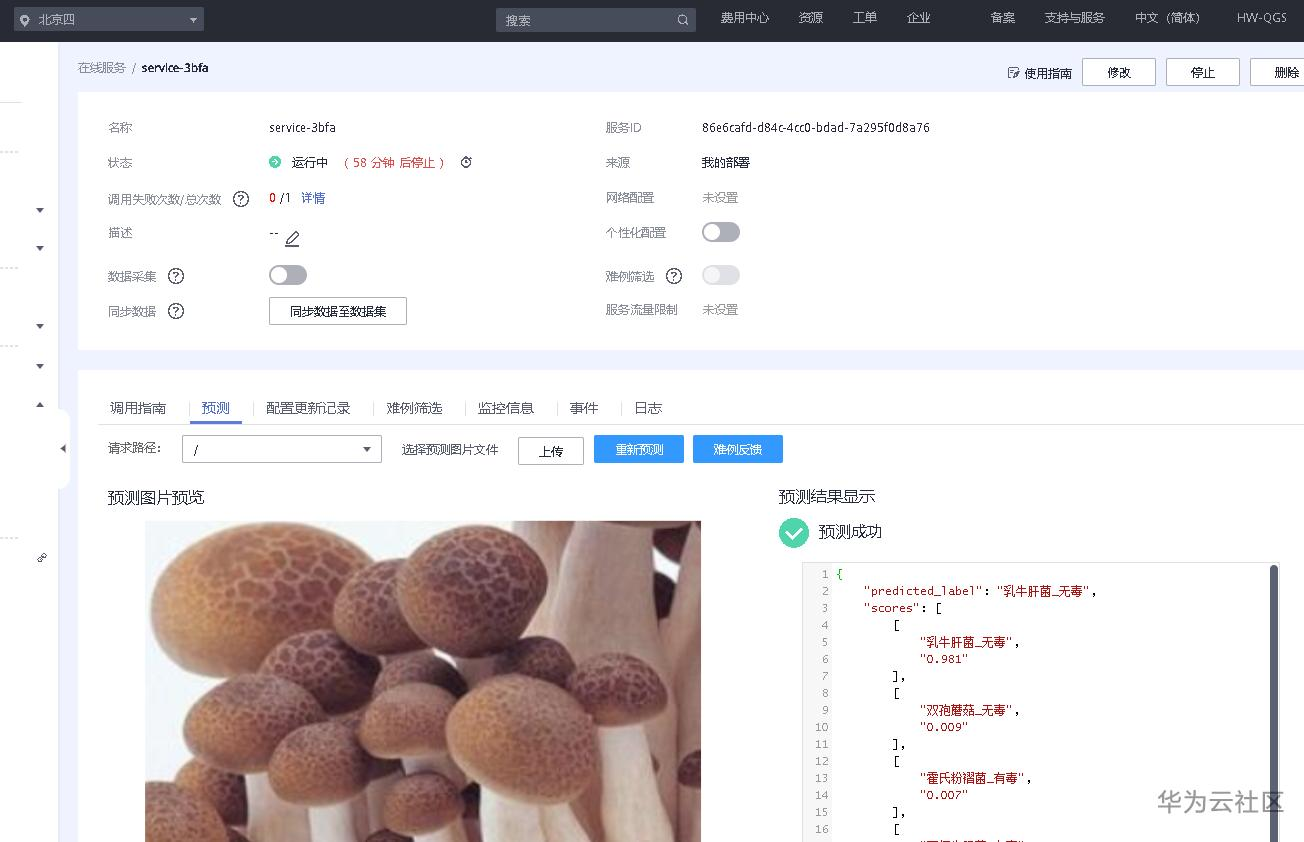
Task: Go to 在线服务 via breadcrumb
Action: tap(102, 68)
